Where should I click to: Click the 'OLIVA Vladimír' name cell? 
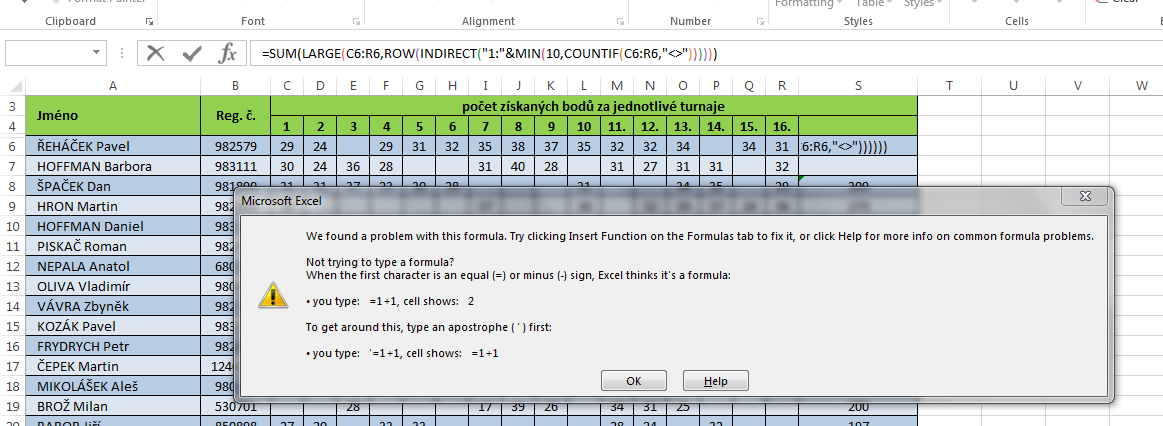pyautogui.click(x=113, y=286)
